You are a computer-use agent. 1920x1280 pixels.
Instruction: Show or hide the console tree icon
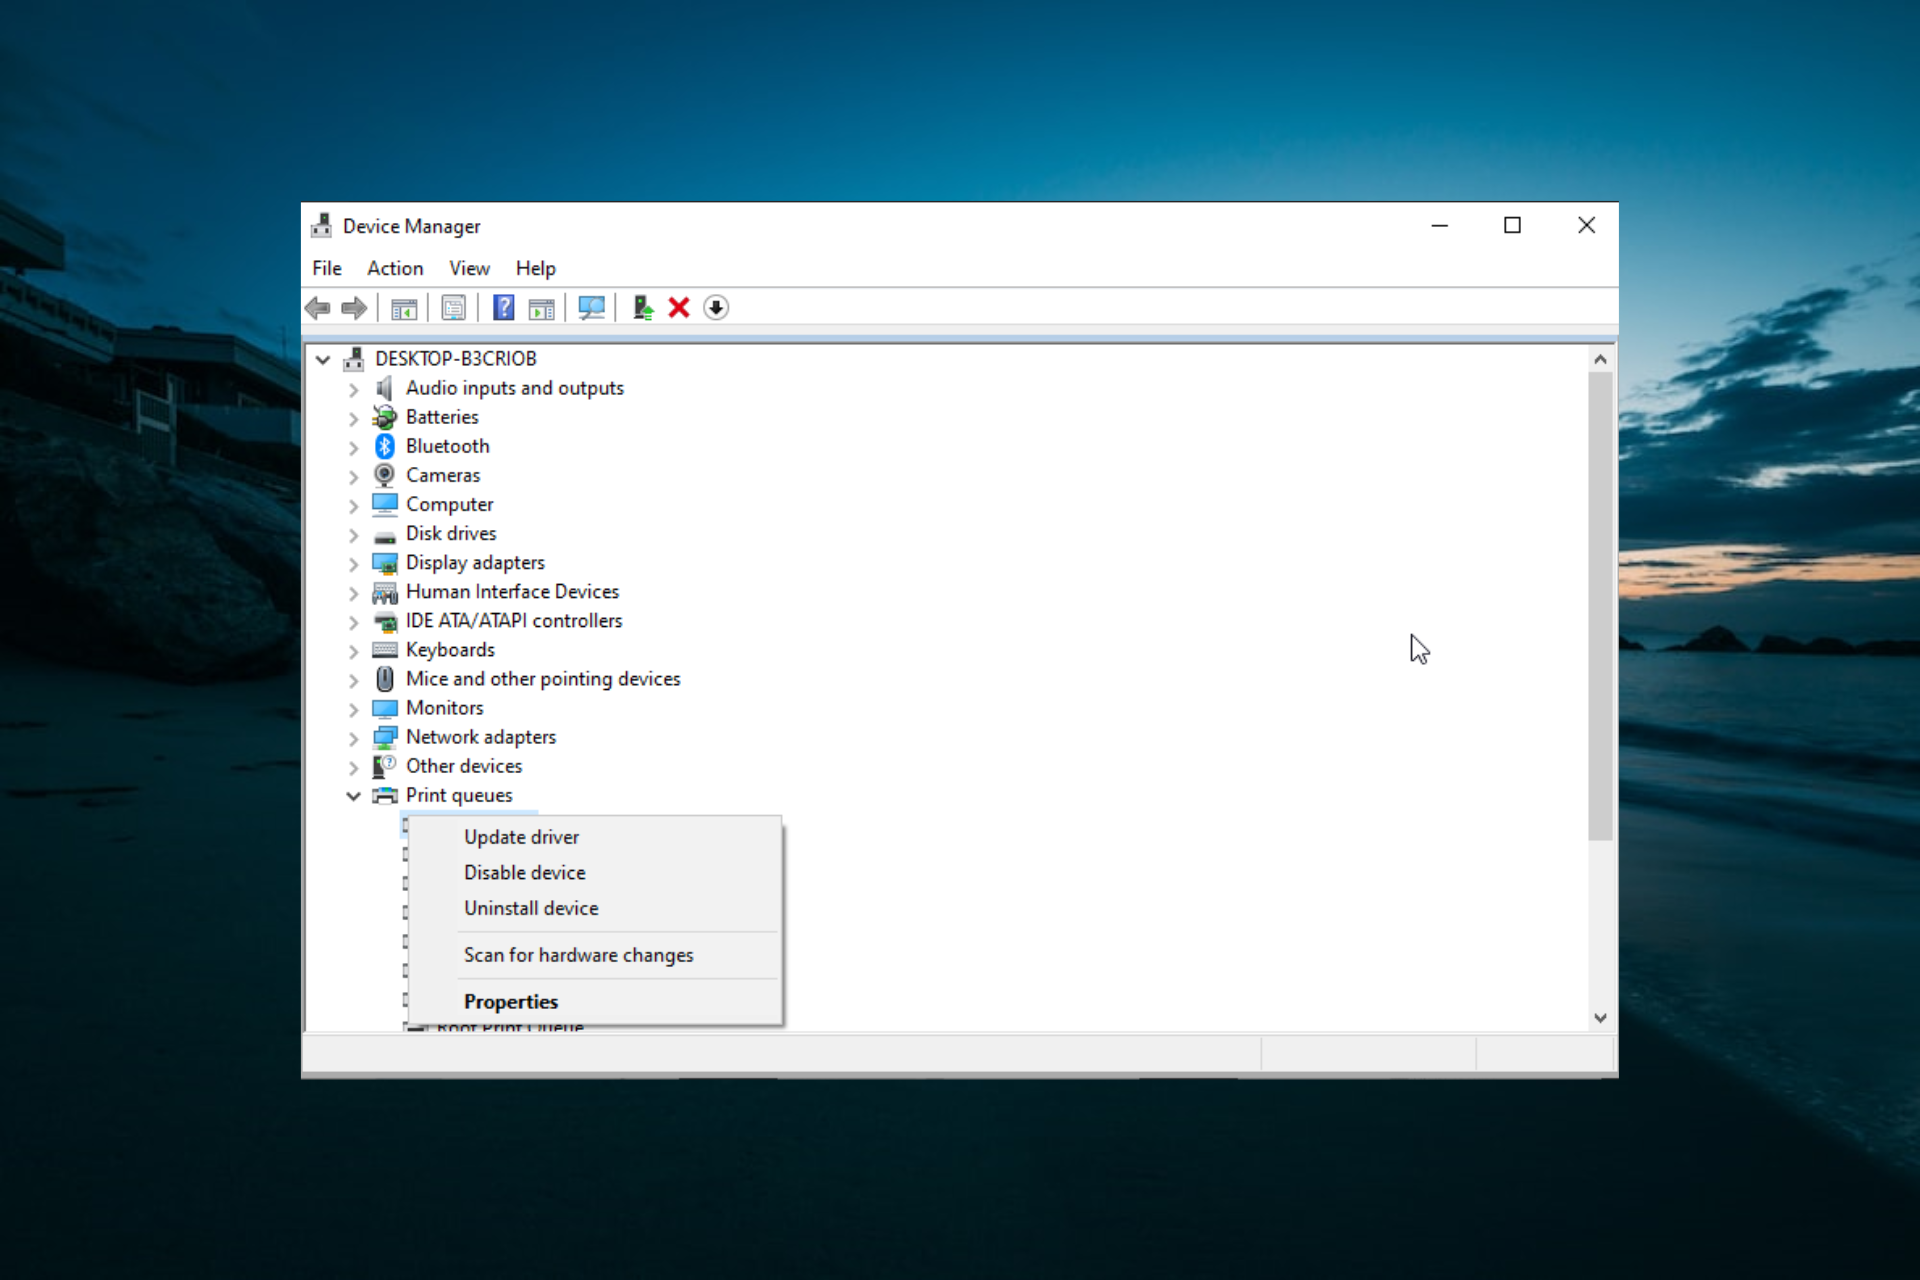pos(404,308)
